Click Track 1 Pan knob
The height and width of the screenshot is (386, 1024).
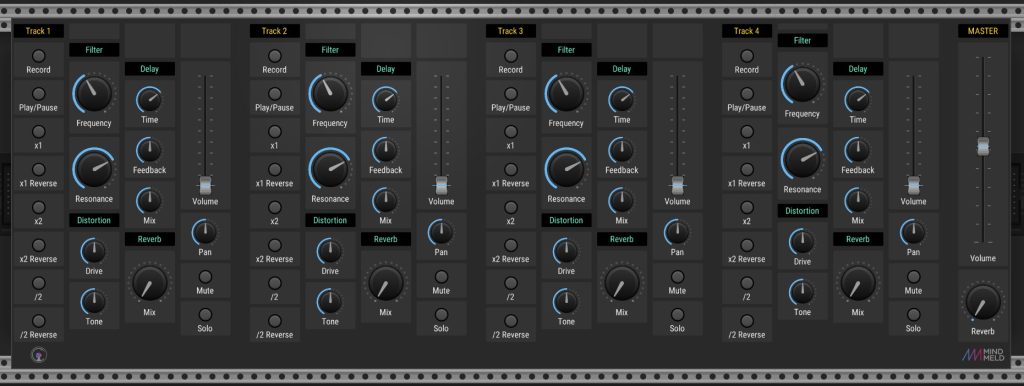(205, 233)
